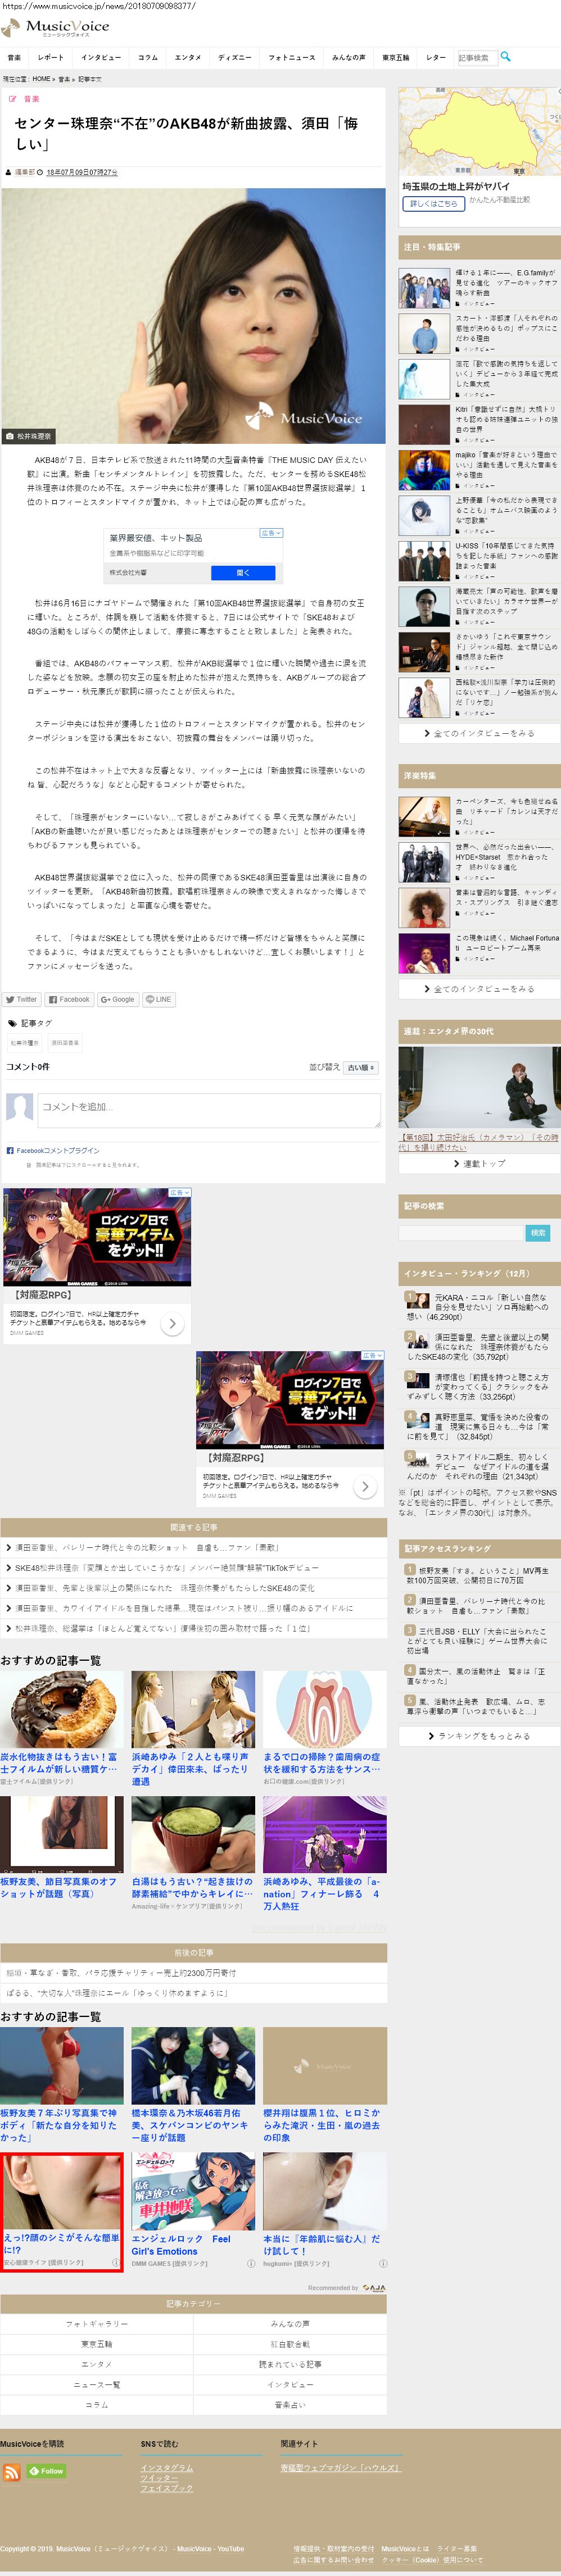
Task: Expand ad choices marker on text ad
Action: coord(271,533)
